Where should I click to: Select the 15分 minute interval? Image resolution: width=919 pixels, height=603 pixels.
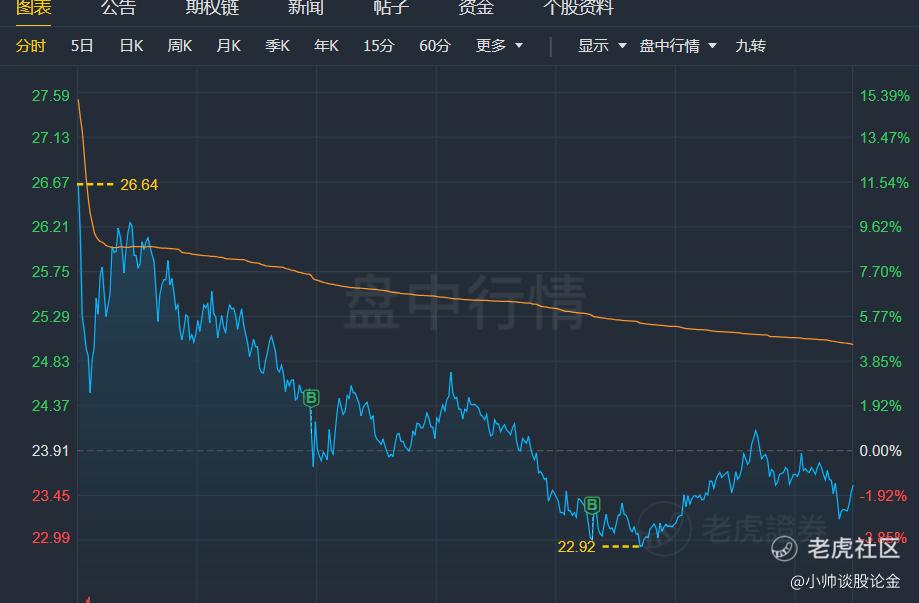tap(379, 46)
